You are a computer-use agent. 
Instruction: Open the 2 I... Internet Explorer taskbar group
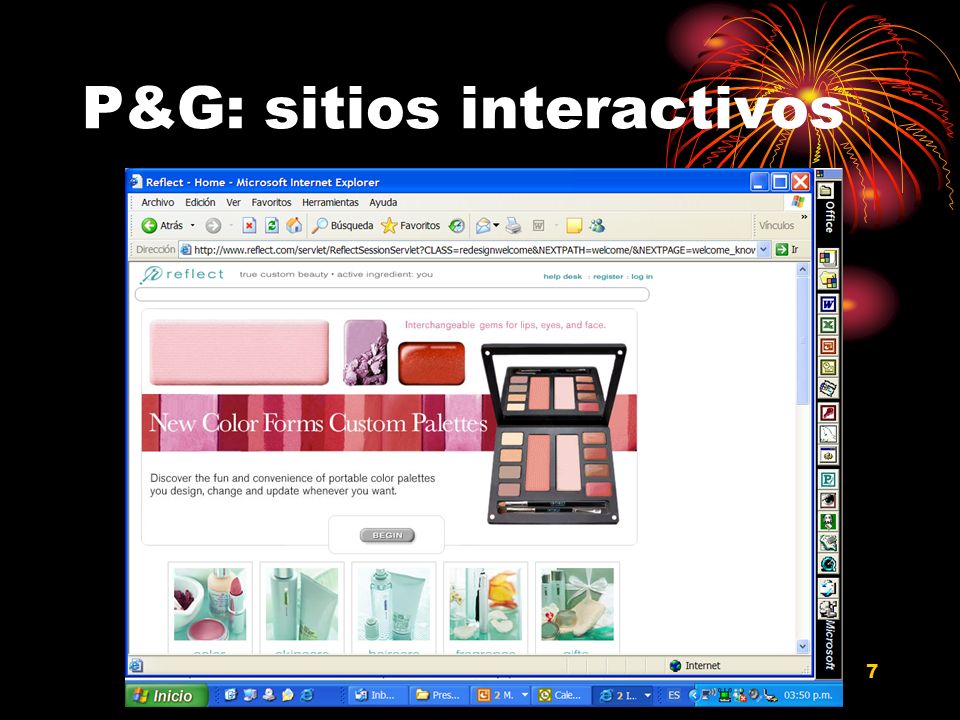624,696
